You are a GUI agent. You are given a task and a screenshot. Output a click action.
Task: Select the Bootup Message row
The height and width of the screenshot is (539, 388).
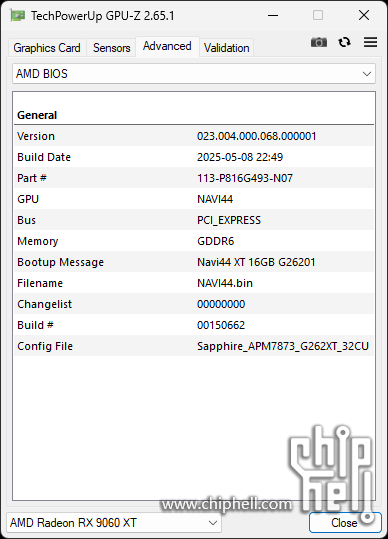pos(194,262)
